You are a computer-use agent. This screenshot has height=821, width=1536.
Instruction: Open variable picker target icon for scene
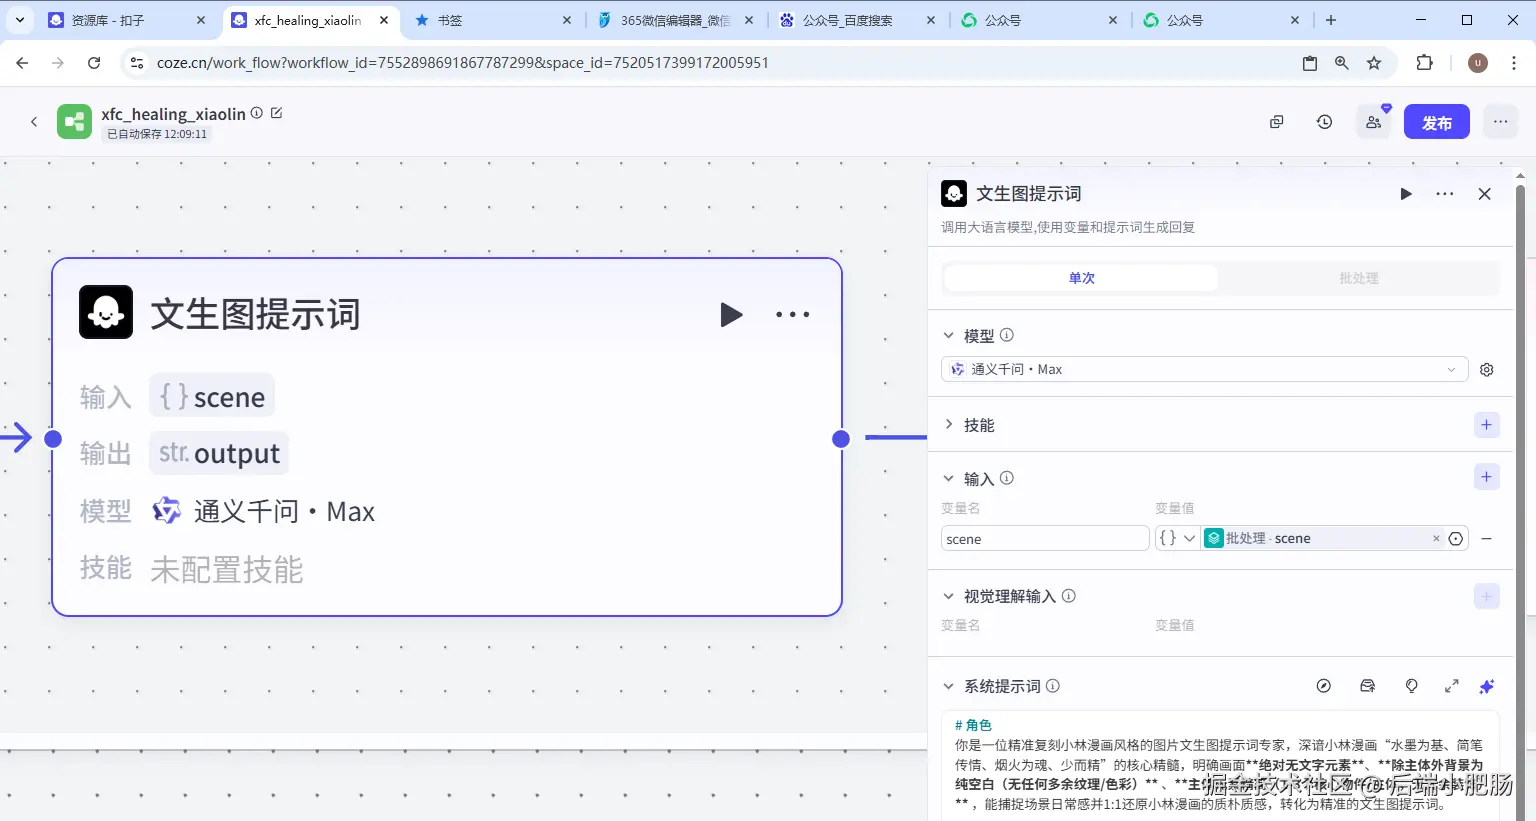tap(1456, 539)
